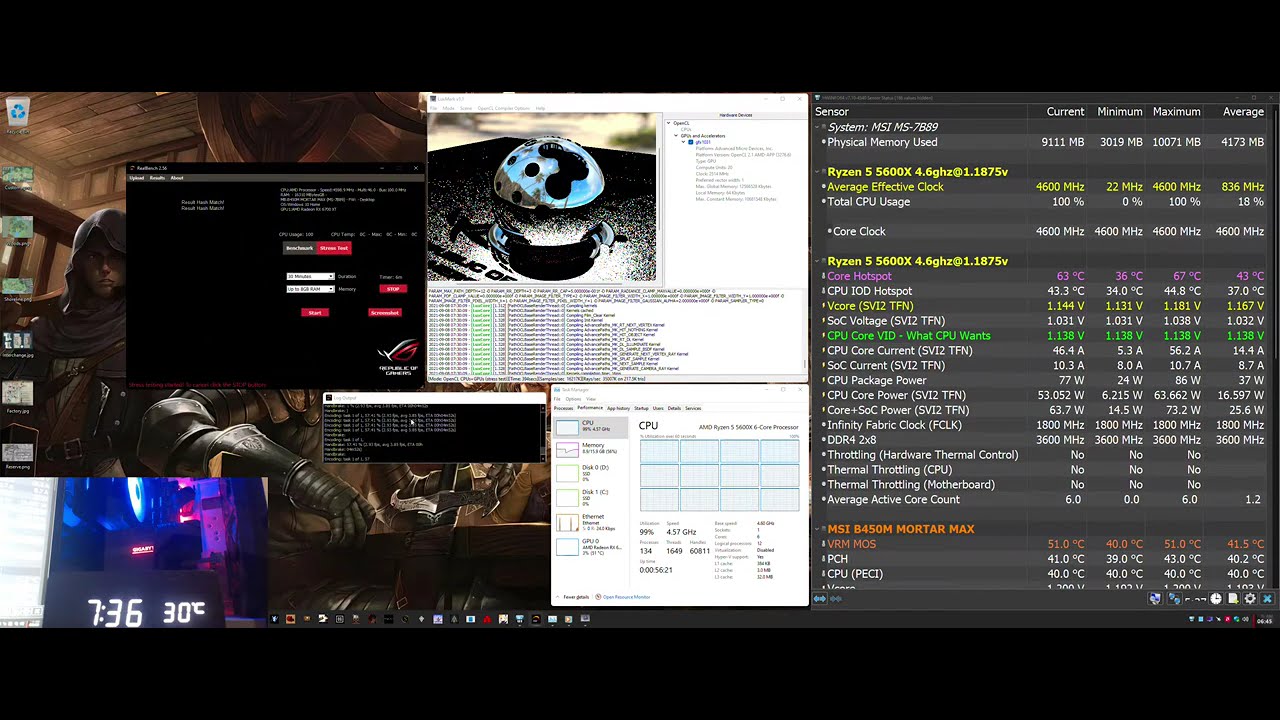Open Recycle Bin desktop icon
Image resolution: width=1280 pixels, height=720 pixels.
tap(17, 116)
